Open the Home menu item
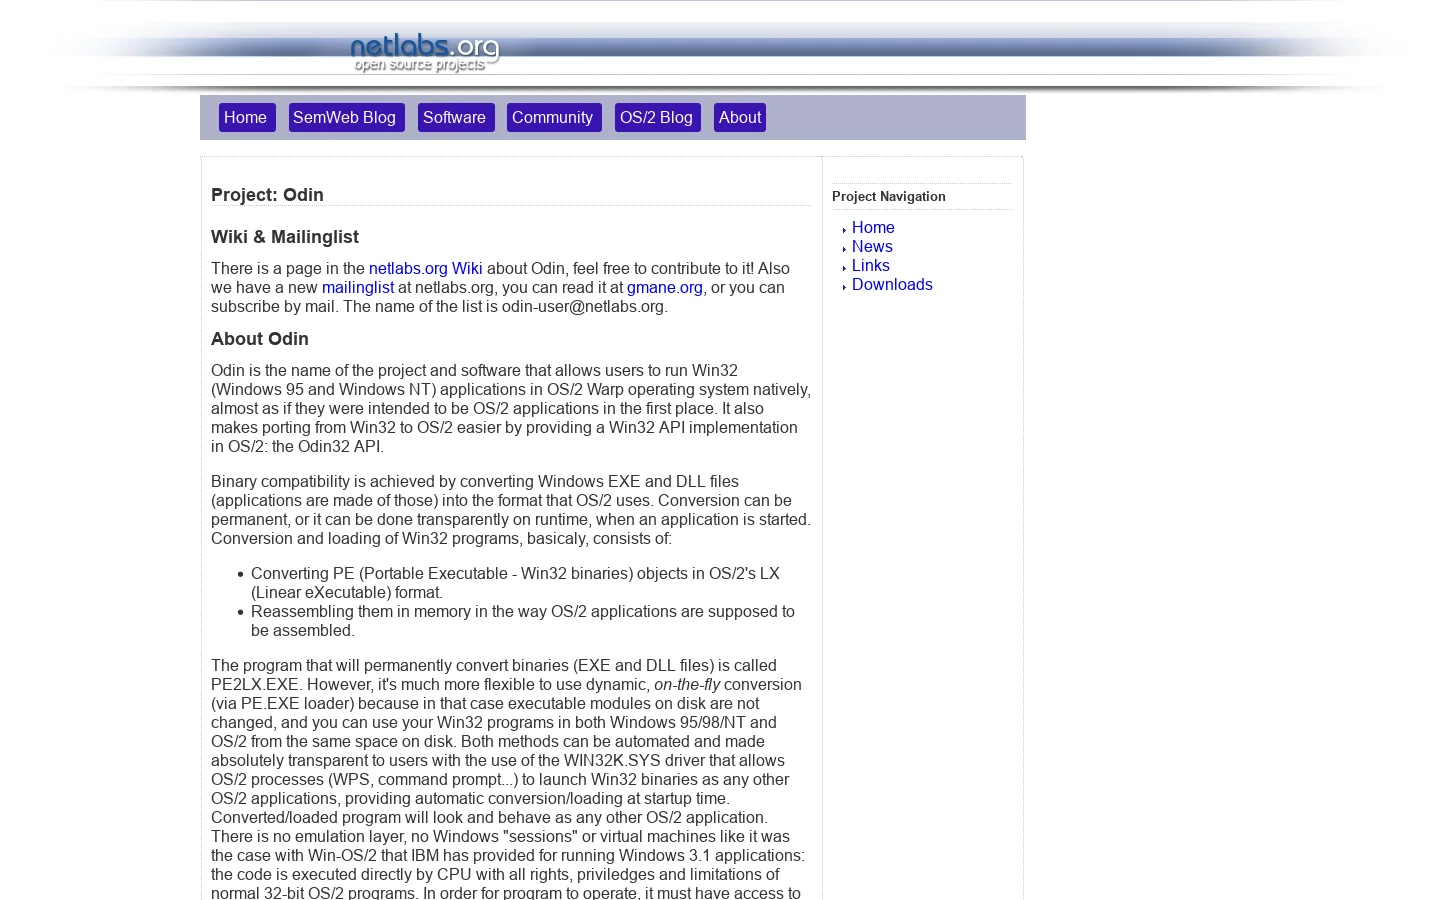Image resolution: width=1440 pixels, height=900 pixels. pos(246,117)
